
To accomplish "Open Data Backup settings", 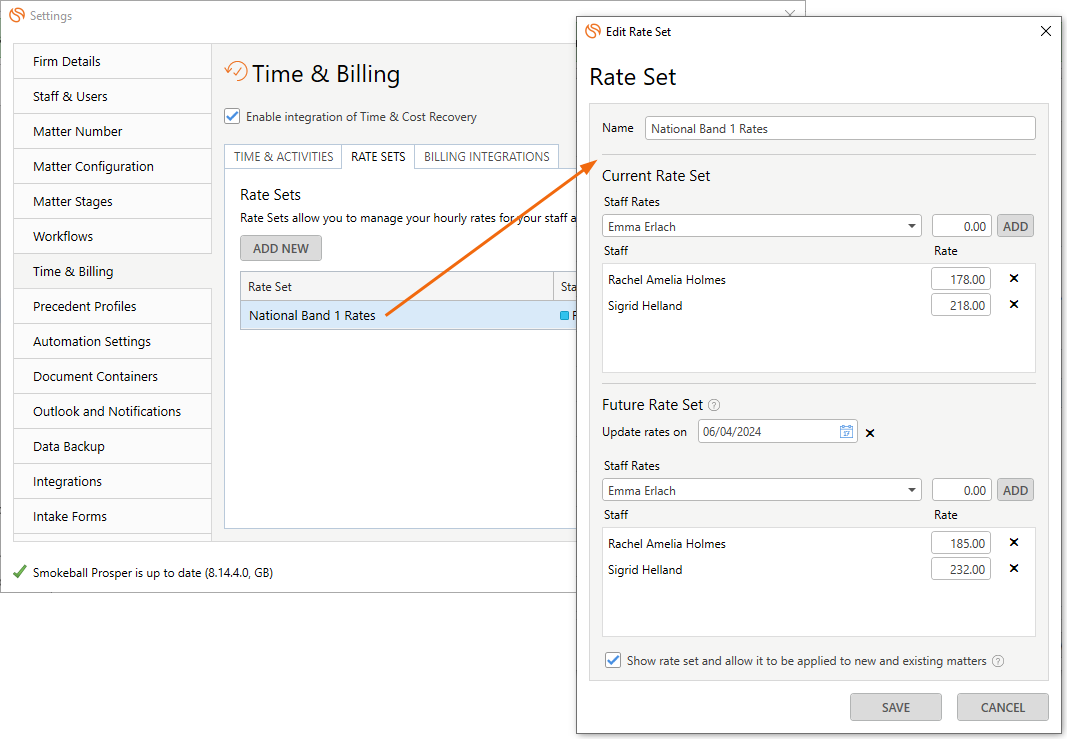I will pos(112,446).
